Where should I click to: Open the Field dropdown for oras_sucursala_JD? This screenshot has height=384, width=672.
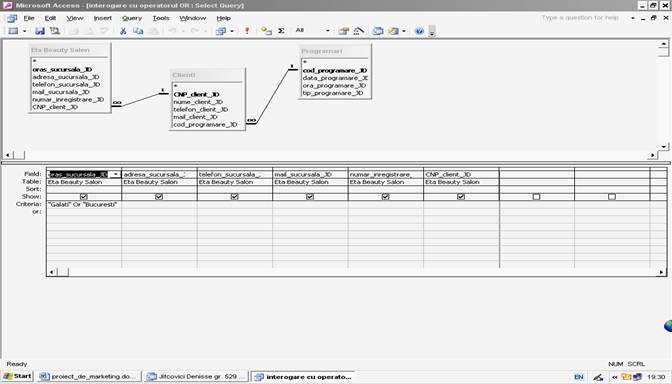coord(116,174)
